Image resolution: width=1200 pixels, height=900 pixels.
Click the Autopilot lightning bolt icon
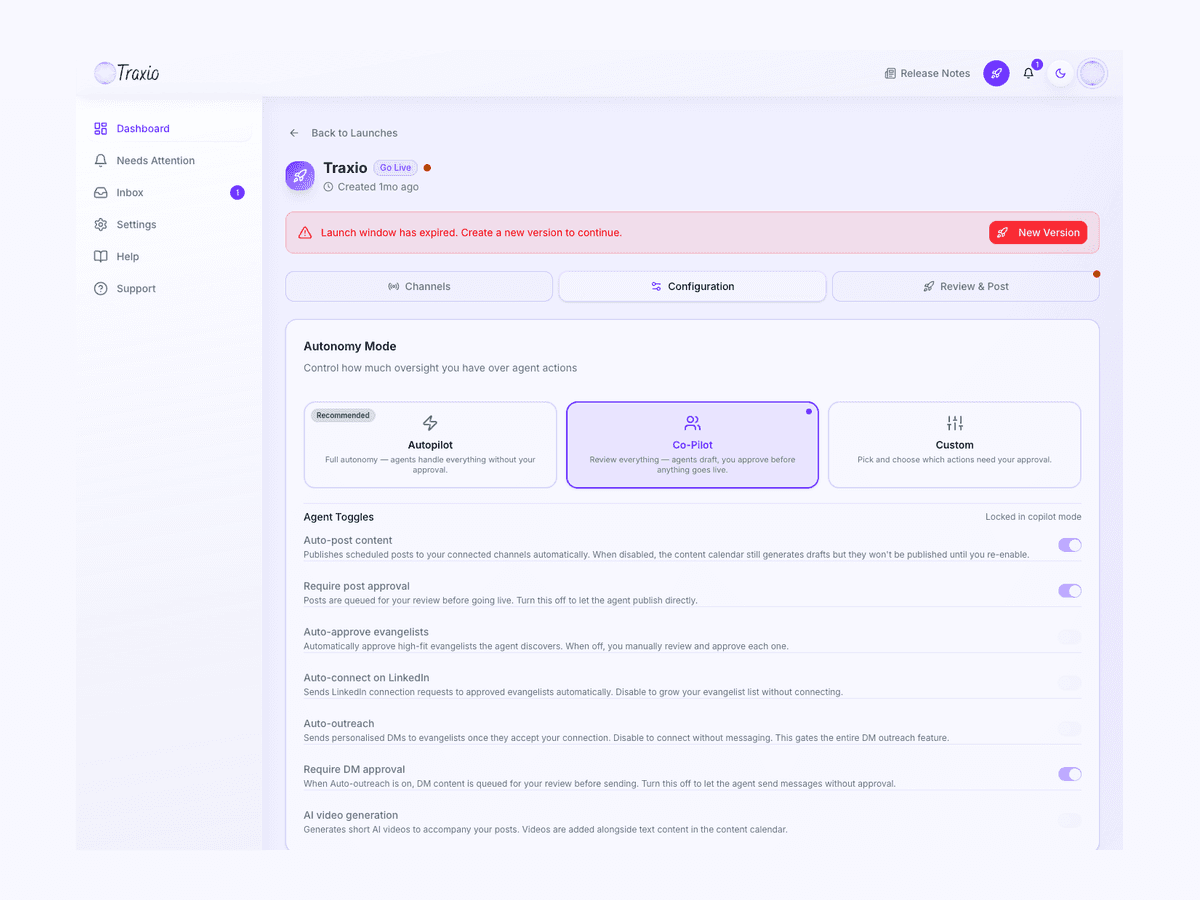point(430,423)
